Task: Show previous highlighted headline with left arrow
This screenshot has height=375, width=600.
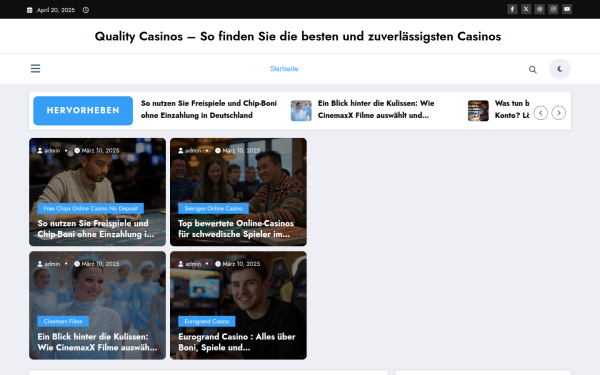Action: 540,113
